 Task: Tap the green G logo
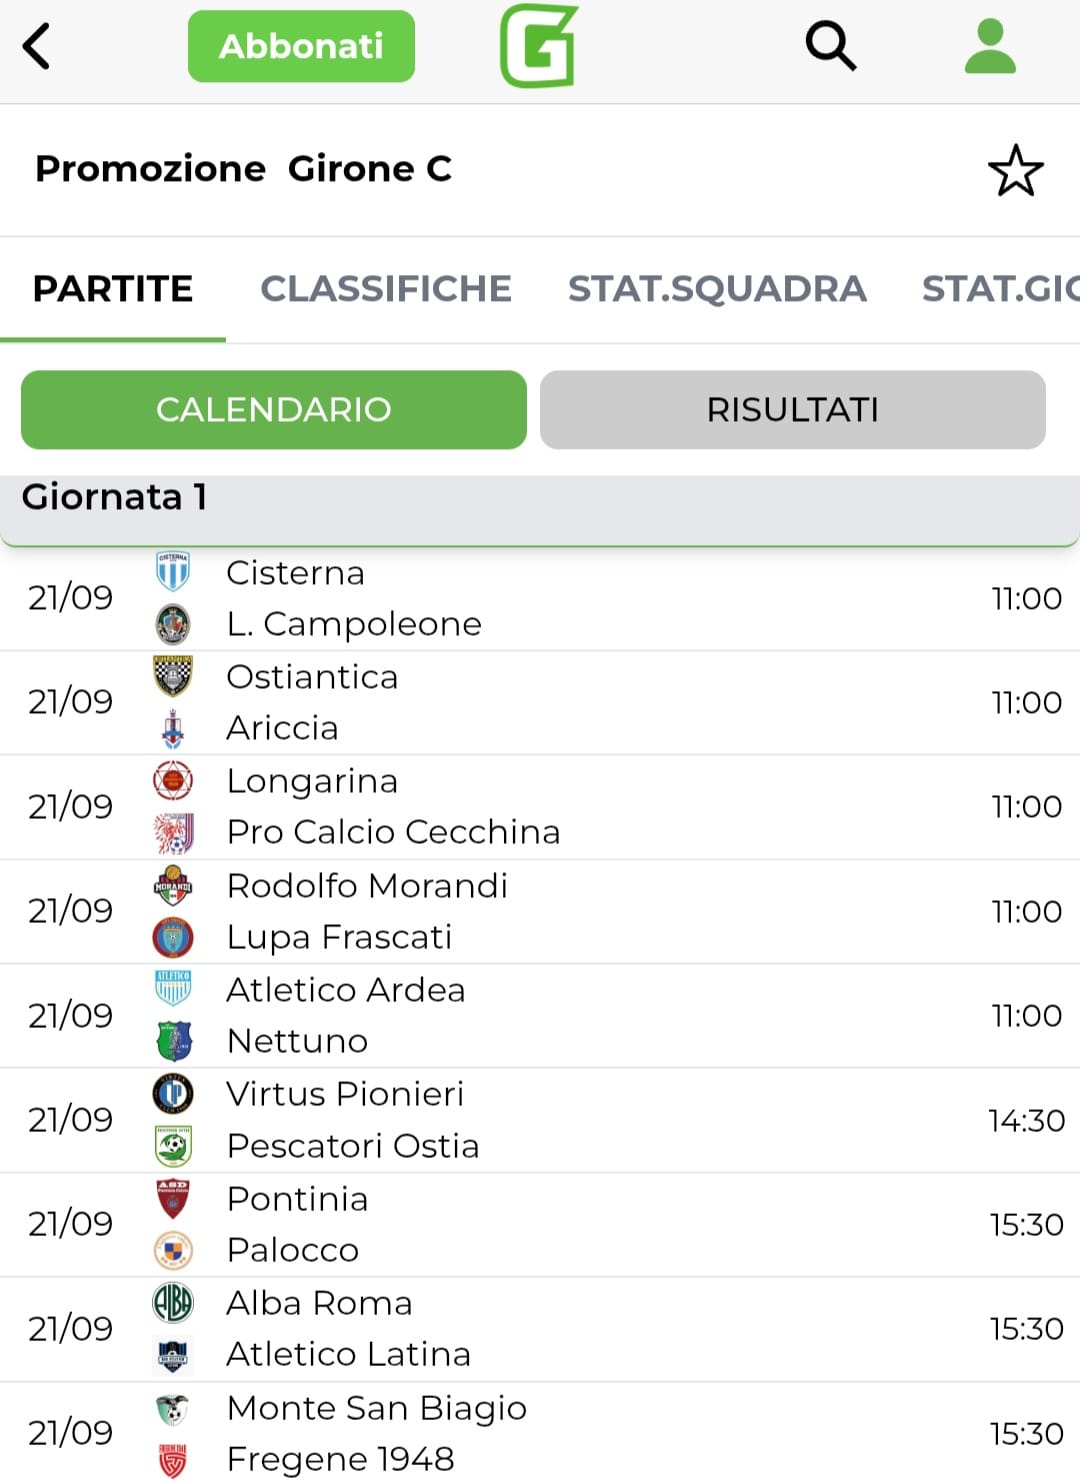(539, 46)
